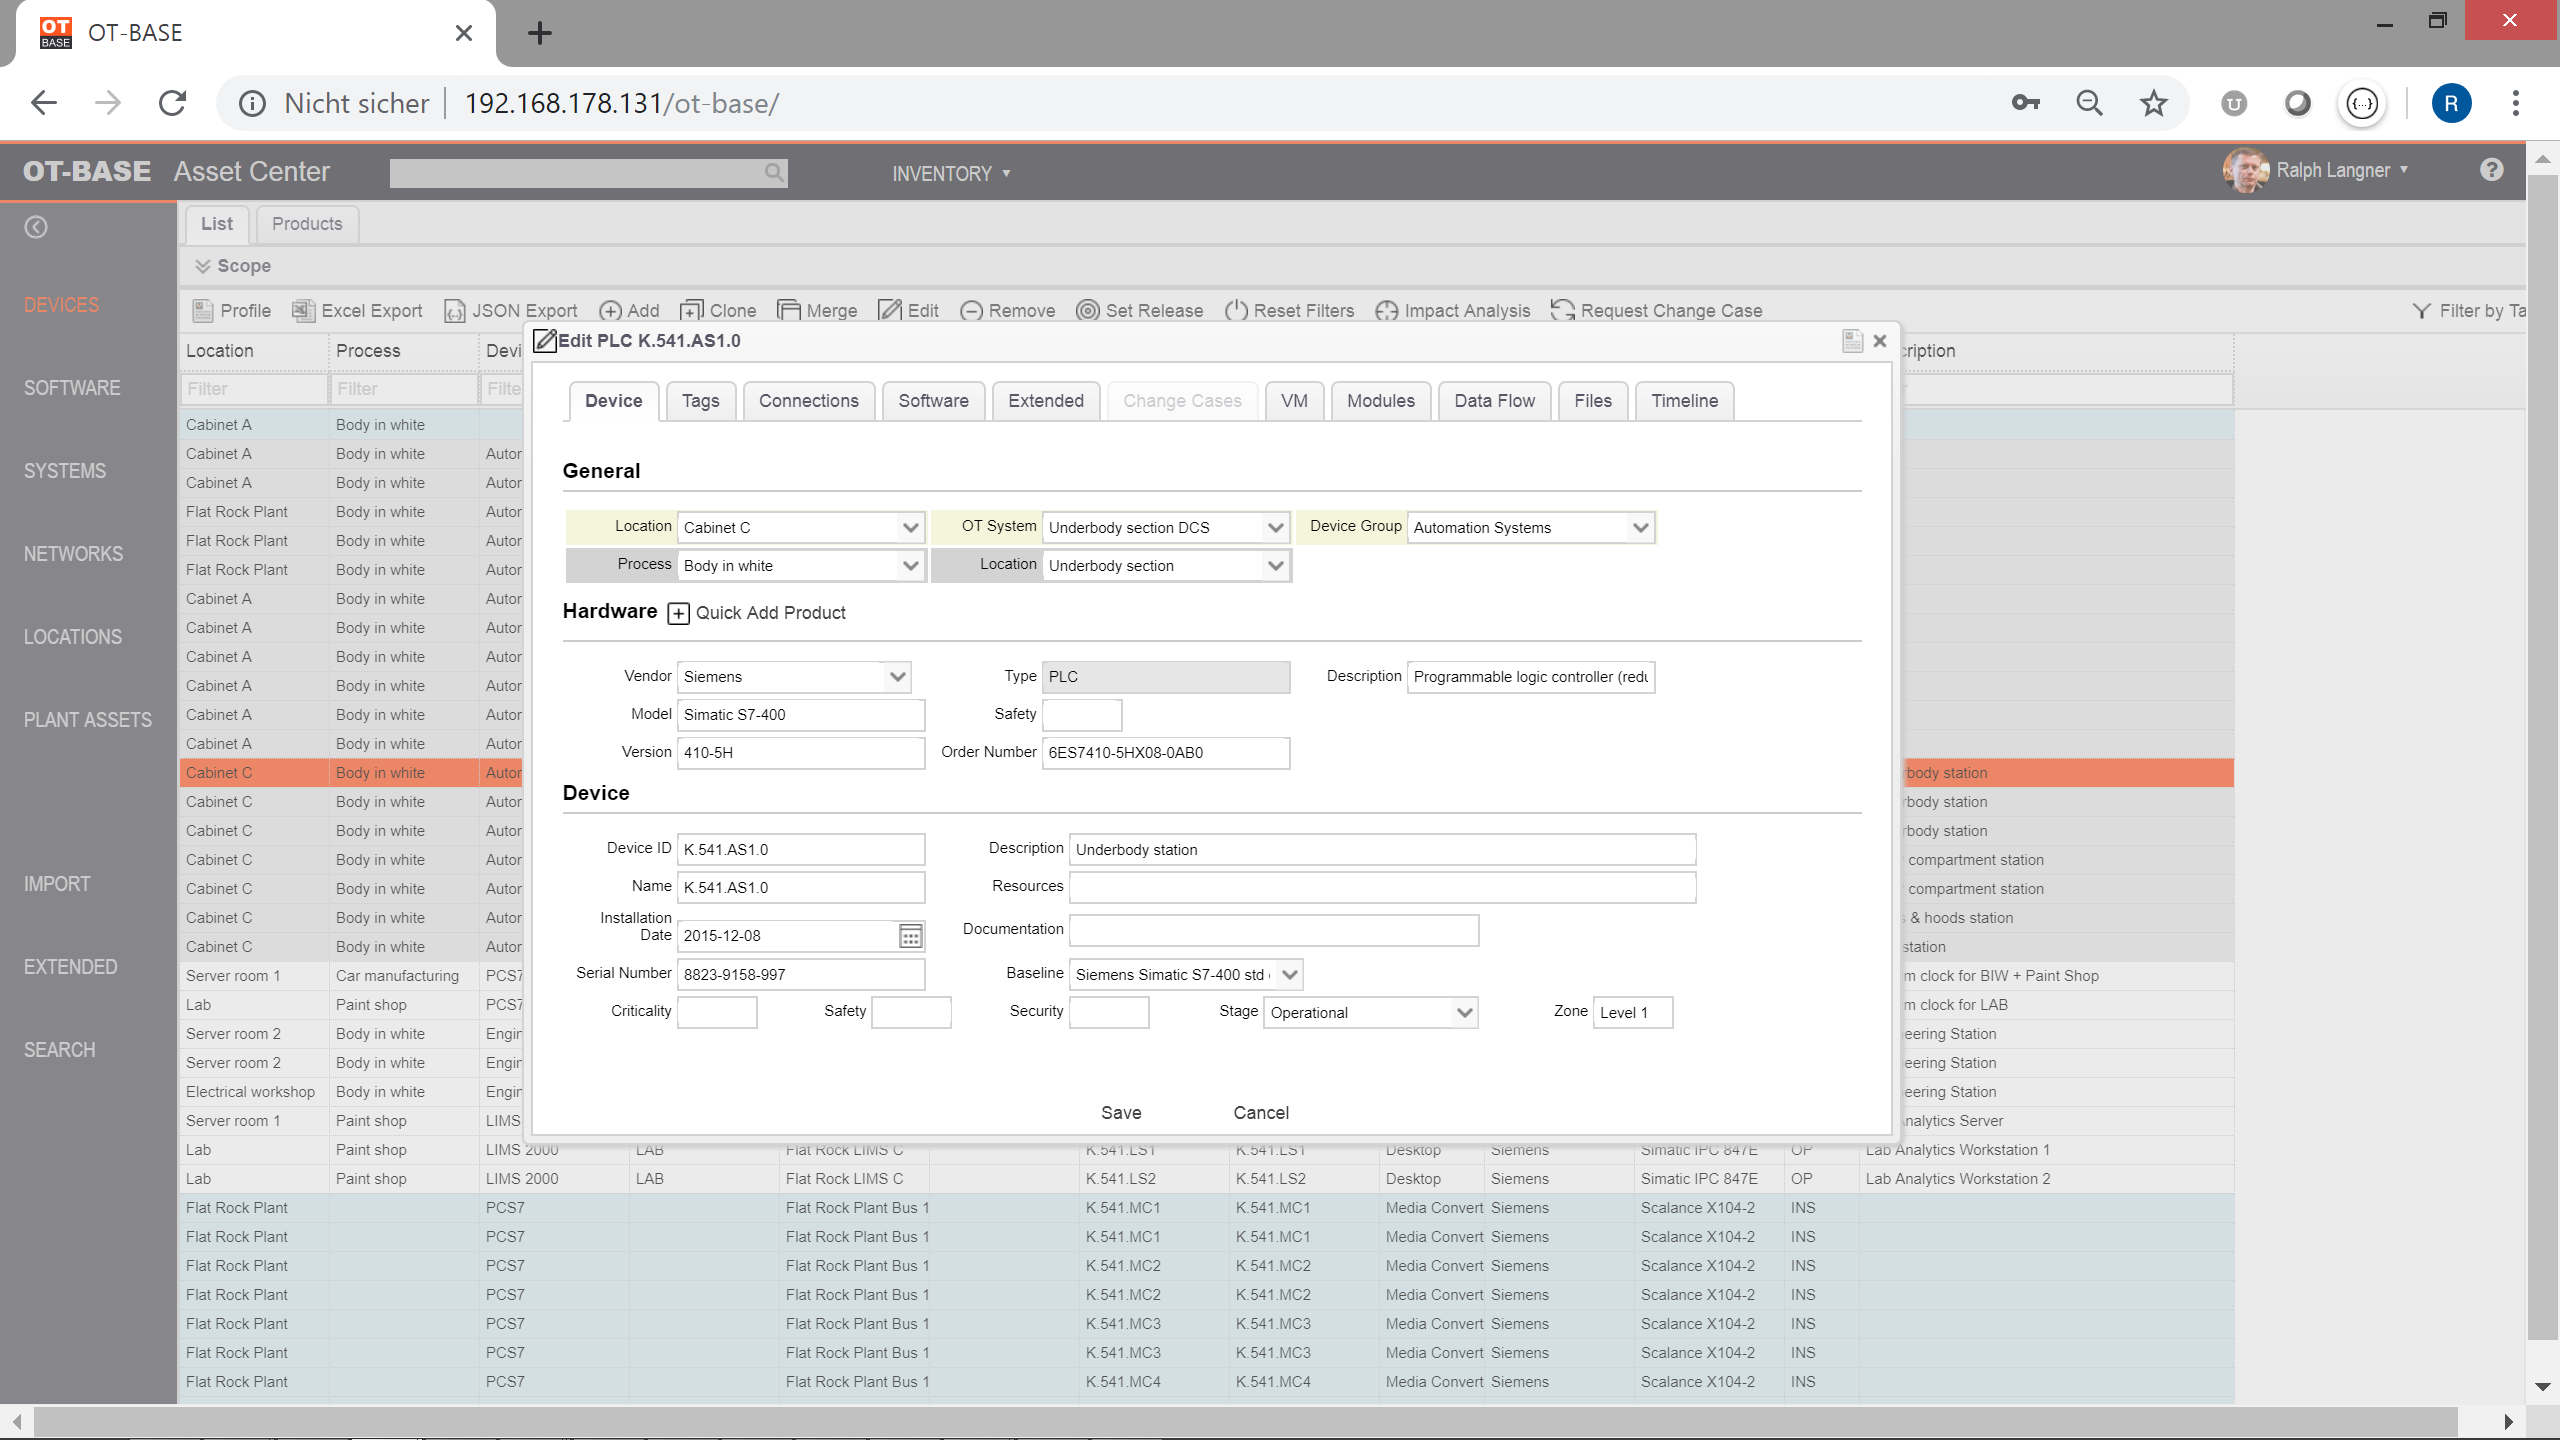2560x1440 pixels.
Task: Close the Edit PLC dialog
Action: 1880,341
